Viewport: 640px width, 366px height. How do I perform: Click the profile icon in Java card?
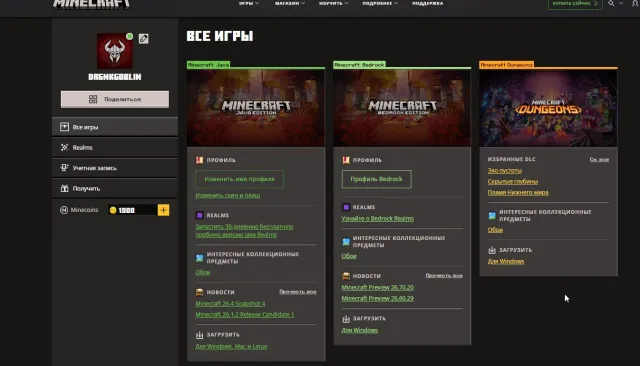coord(199,160)
